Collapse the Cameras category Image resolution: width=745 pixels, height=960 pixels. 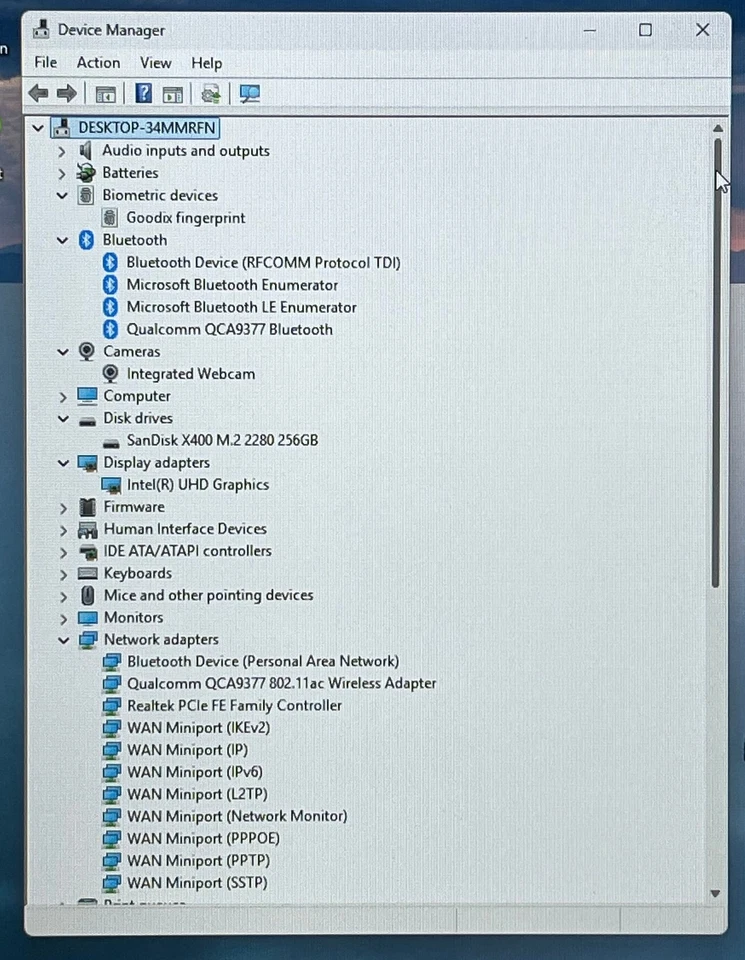pyautogui.click(x=62, y=352)
